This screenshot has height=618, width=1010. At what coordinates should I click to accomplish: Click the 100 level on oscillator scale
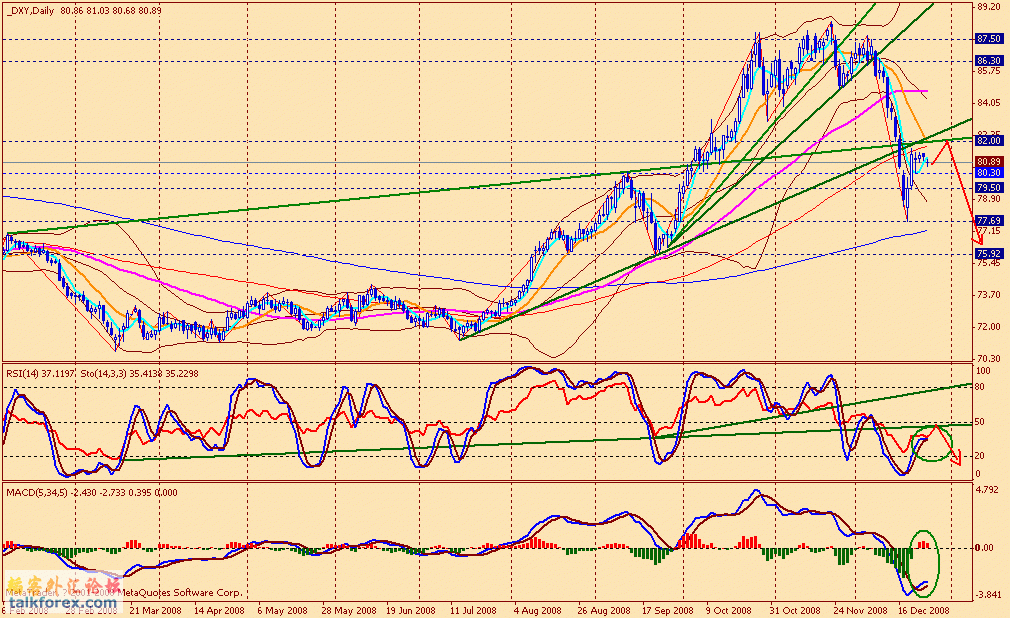[983, 371]
